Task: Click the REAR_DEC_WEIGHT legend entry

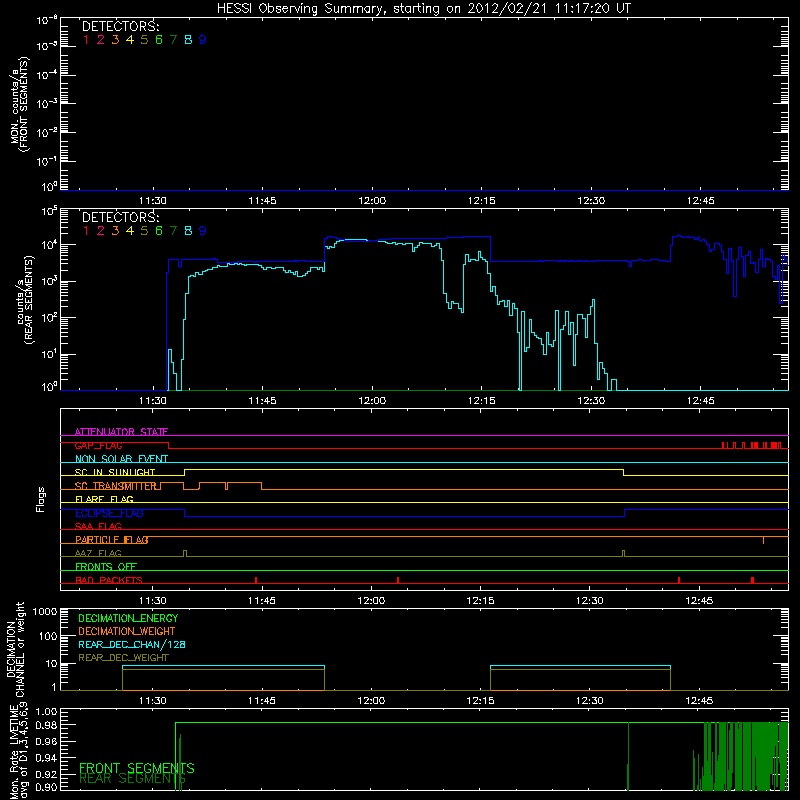Action: (x=123, y=658)
